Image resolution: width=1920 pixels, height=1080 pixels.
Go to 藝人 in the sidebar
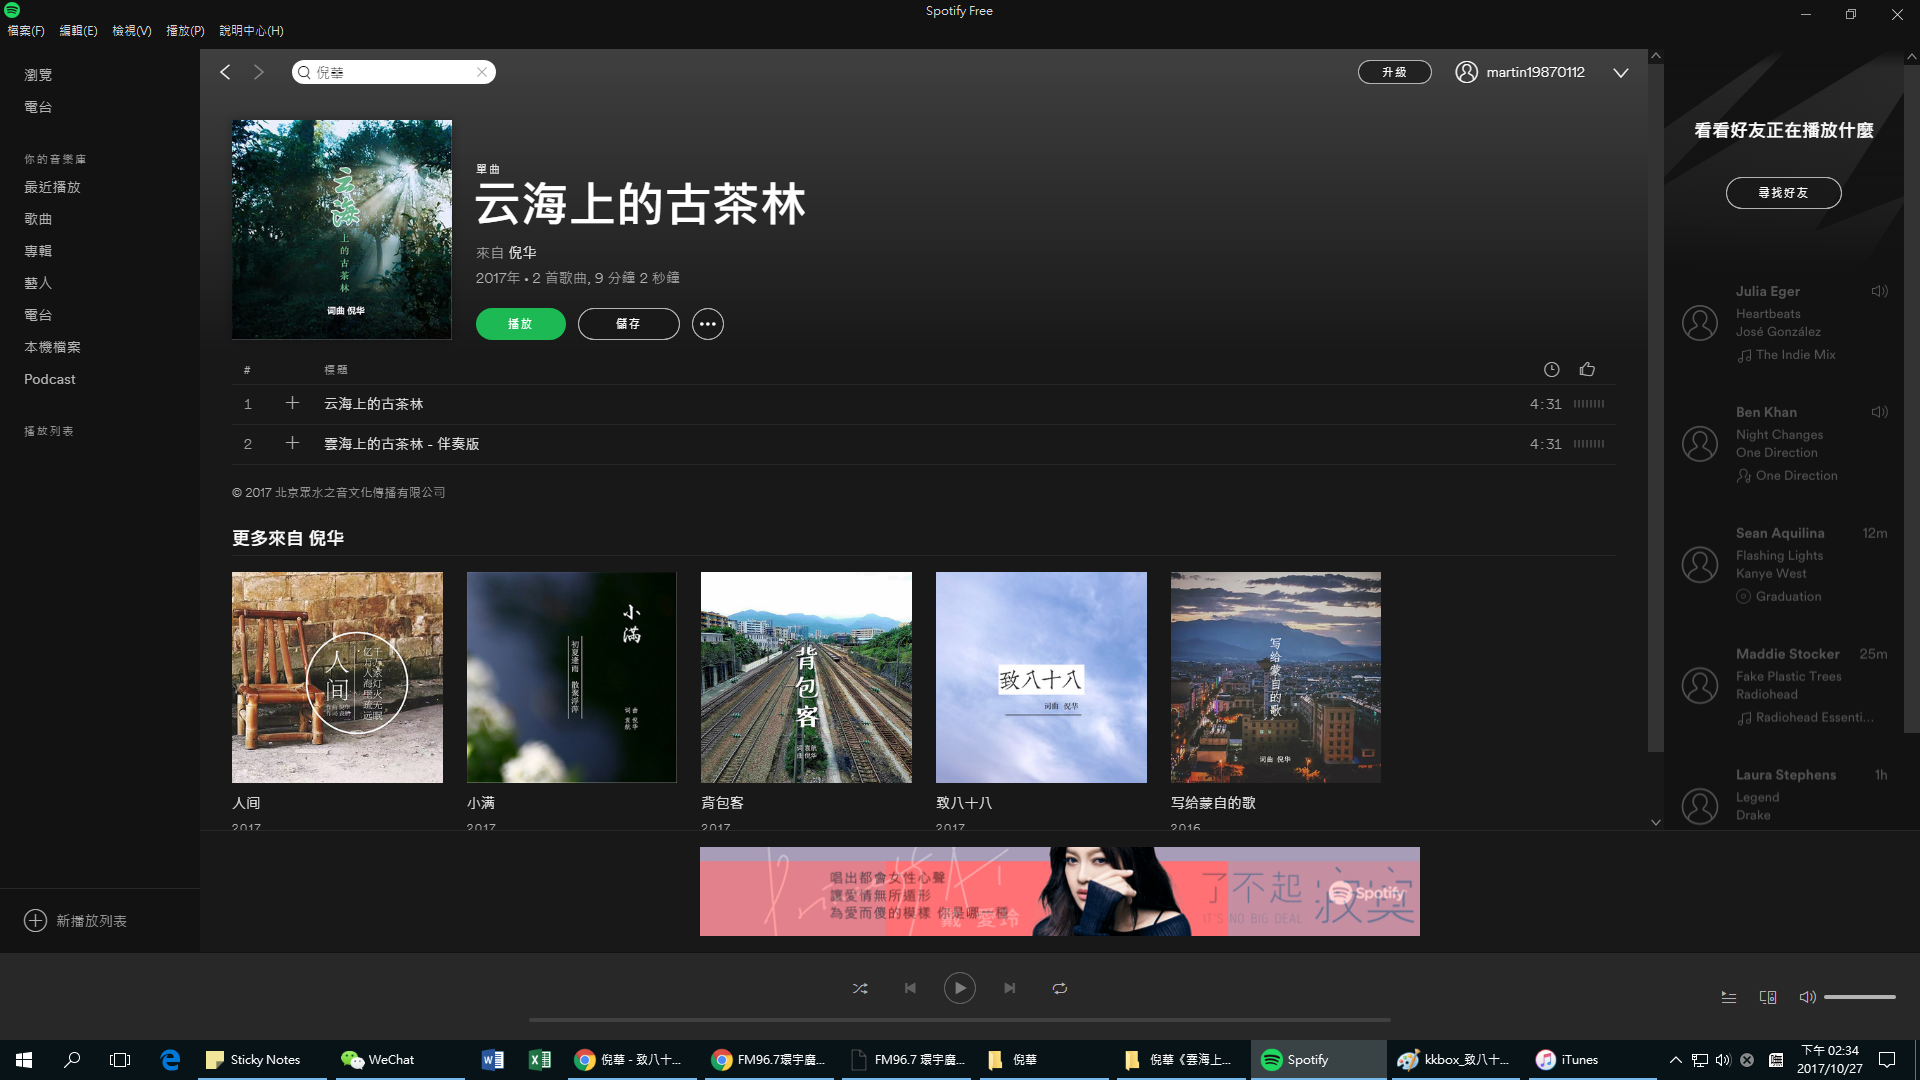(38, 283)
